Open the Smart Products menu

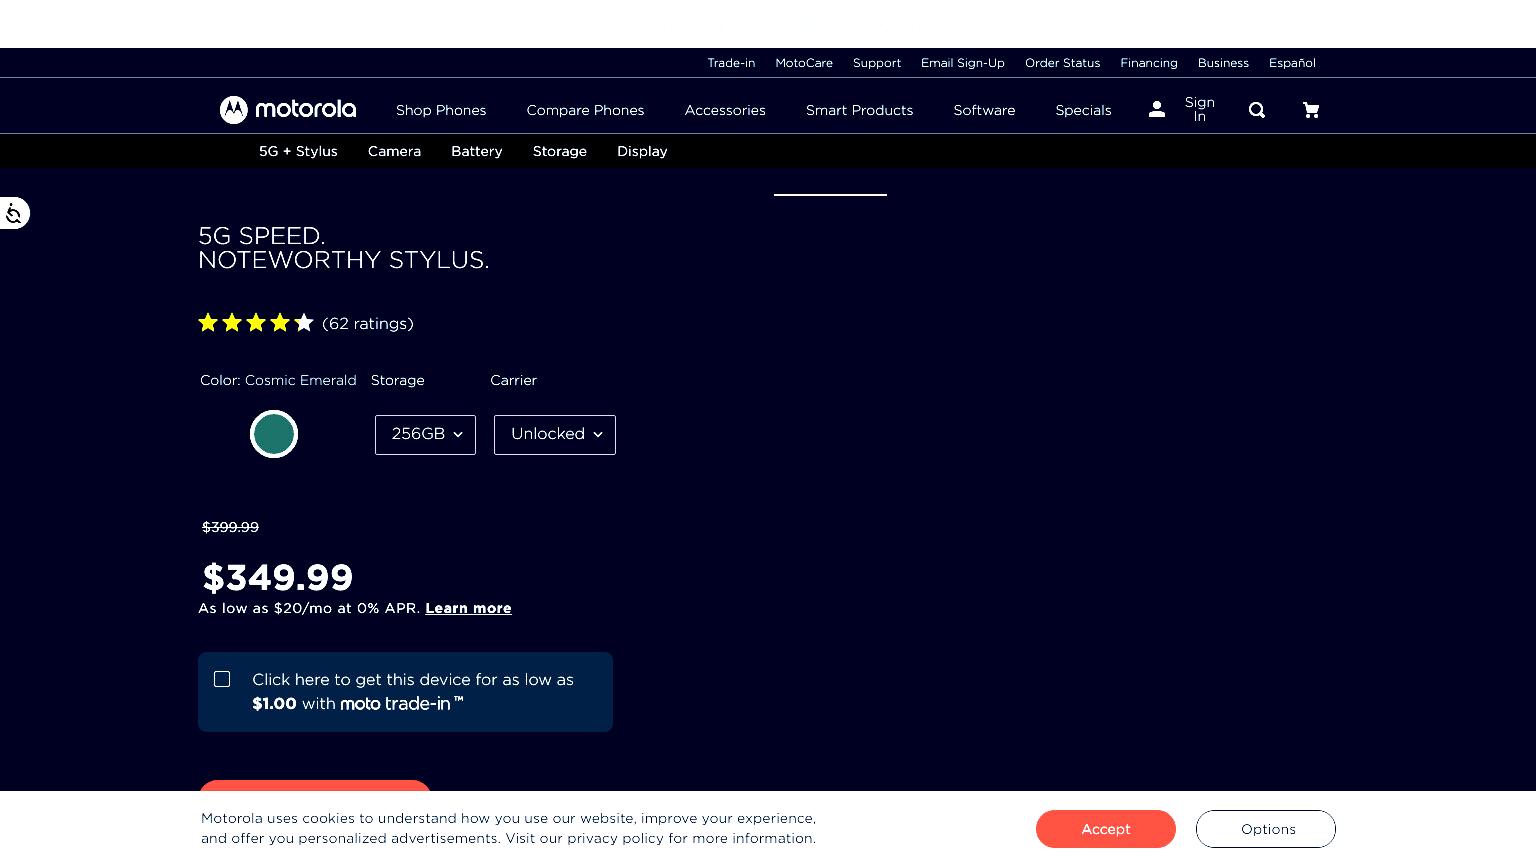point(859,110)
